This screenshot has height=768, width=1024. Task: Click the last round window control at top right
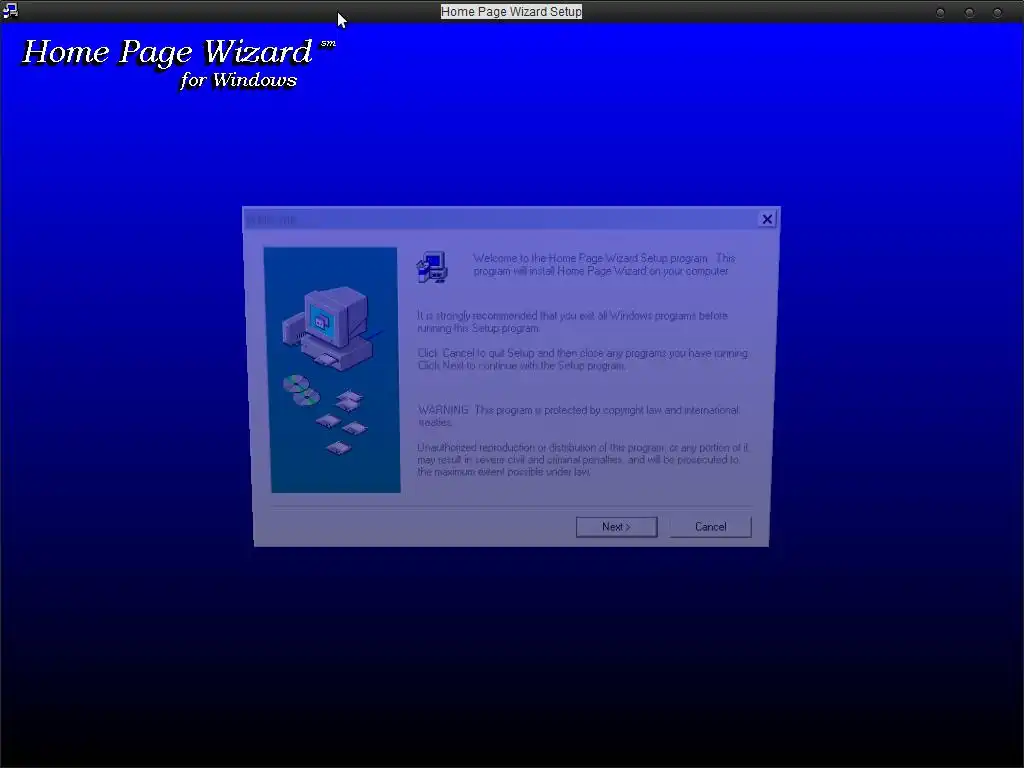coord(997,12)
